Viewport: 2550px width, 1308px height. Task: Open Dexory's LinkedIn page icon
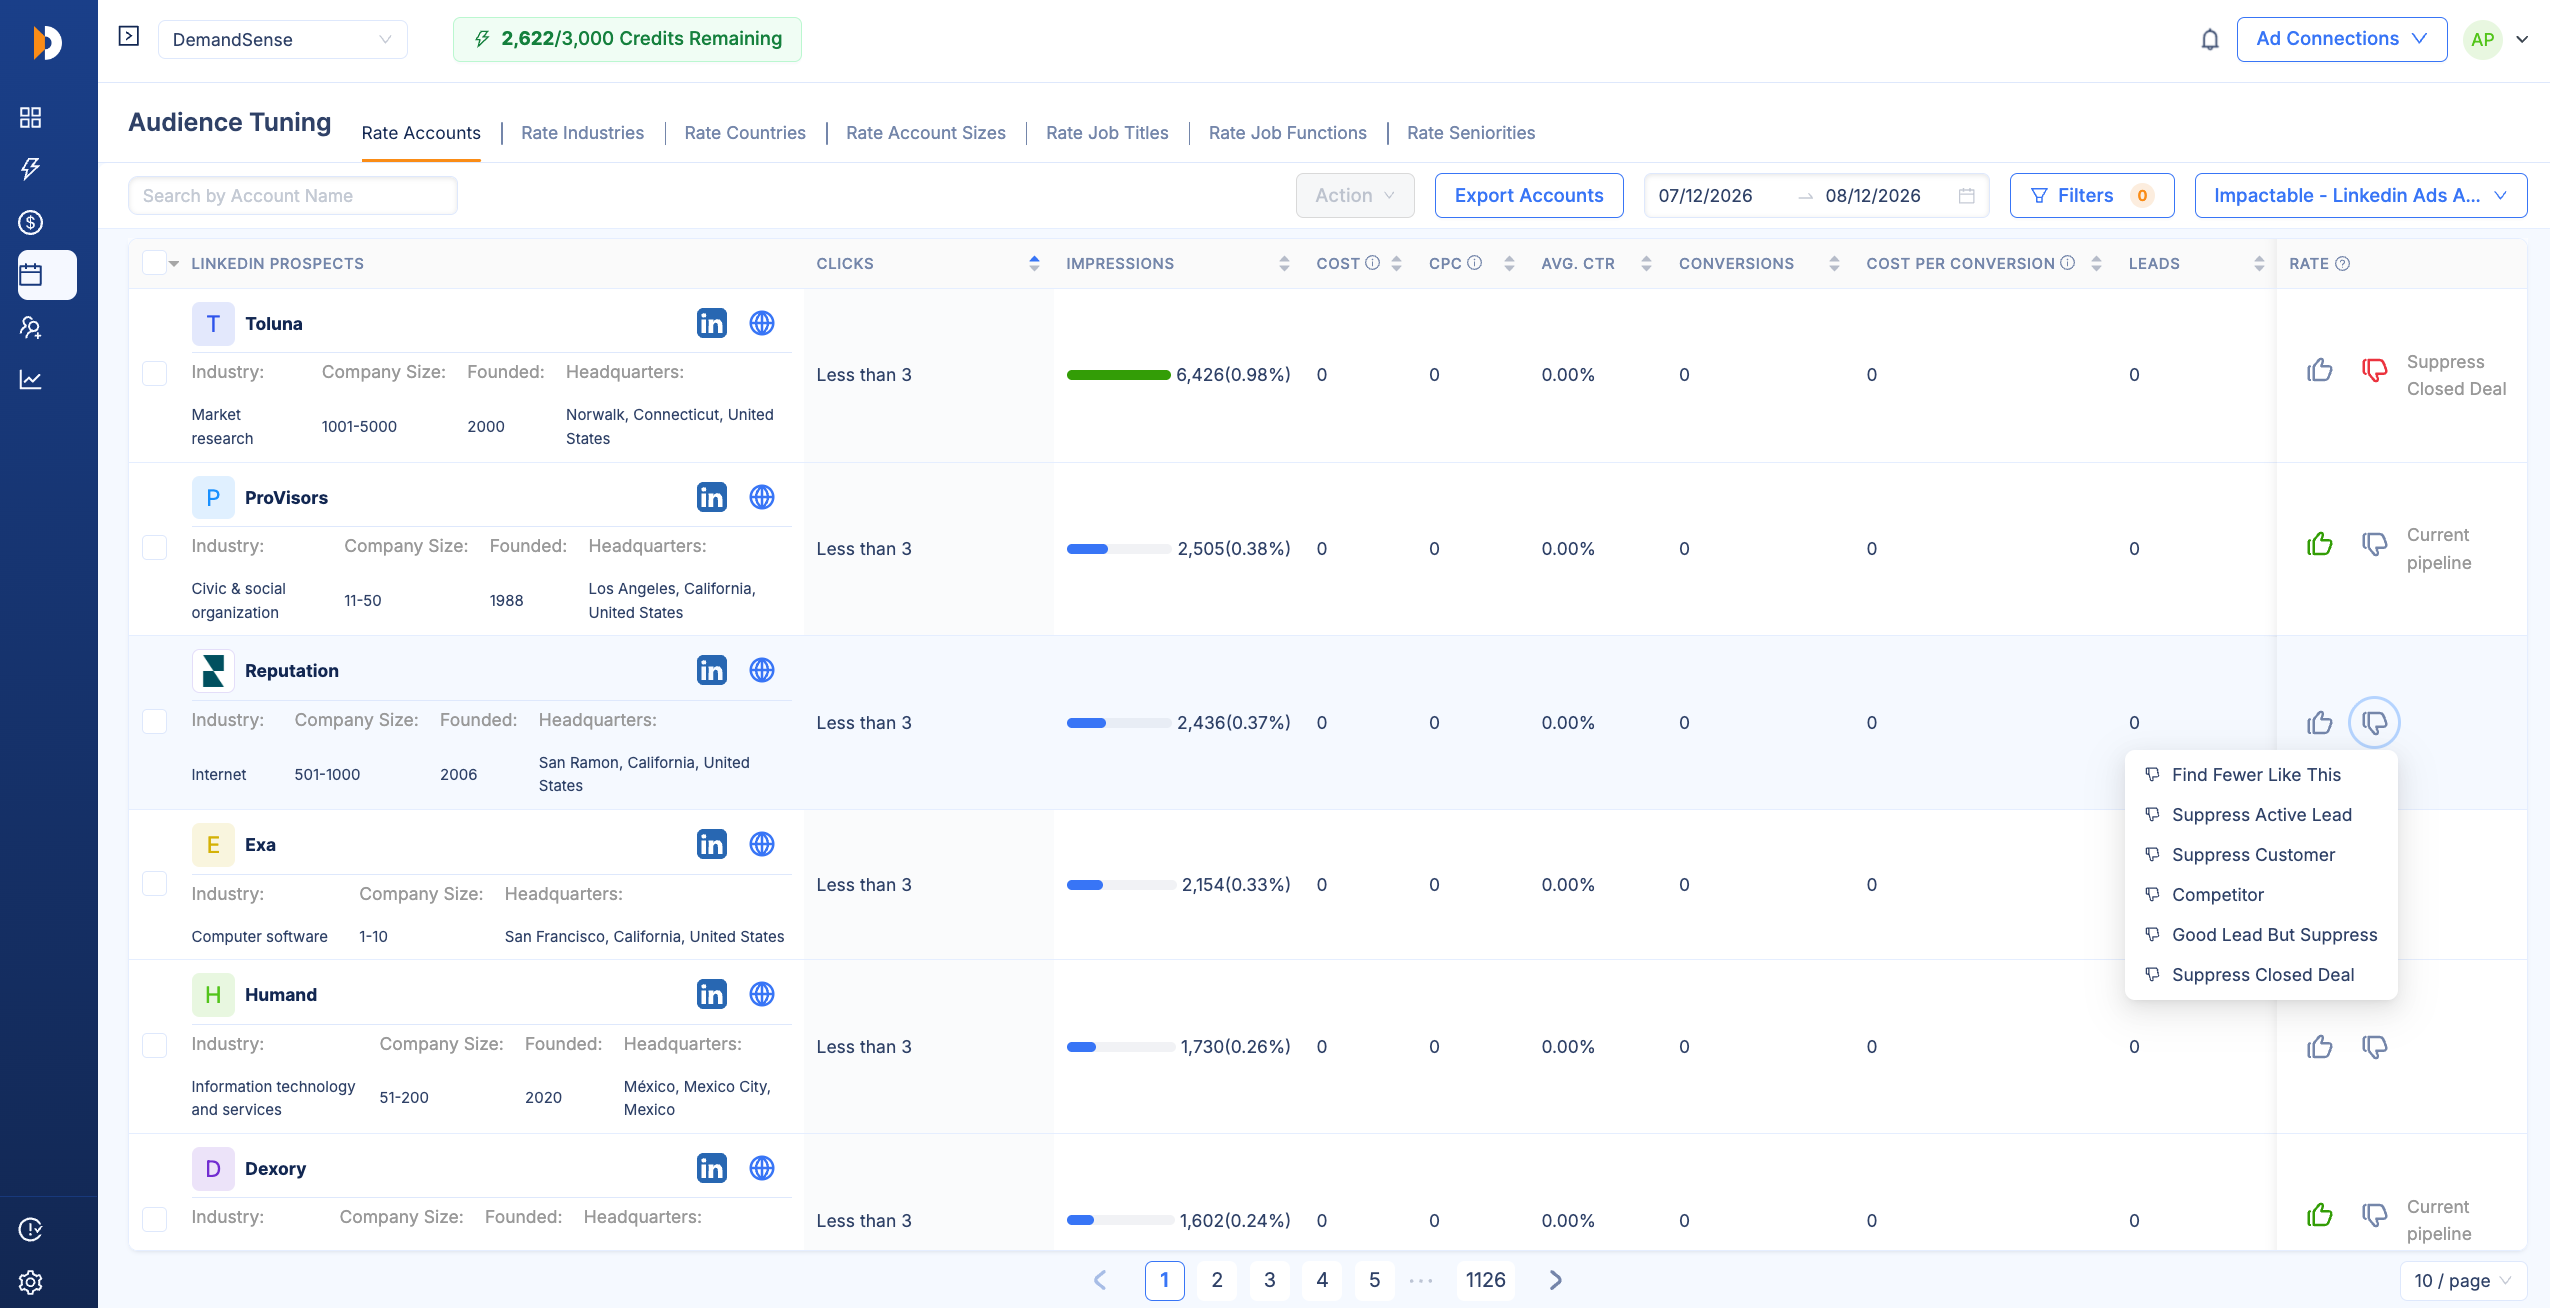point(712,1168)
